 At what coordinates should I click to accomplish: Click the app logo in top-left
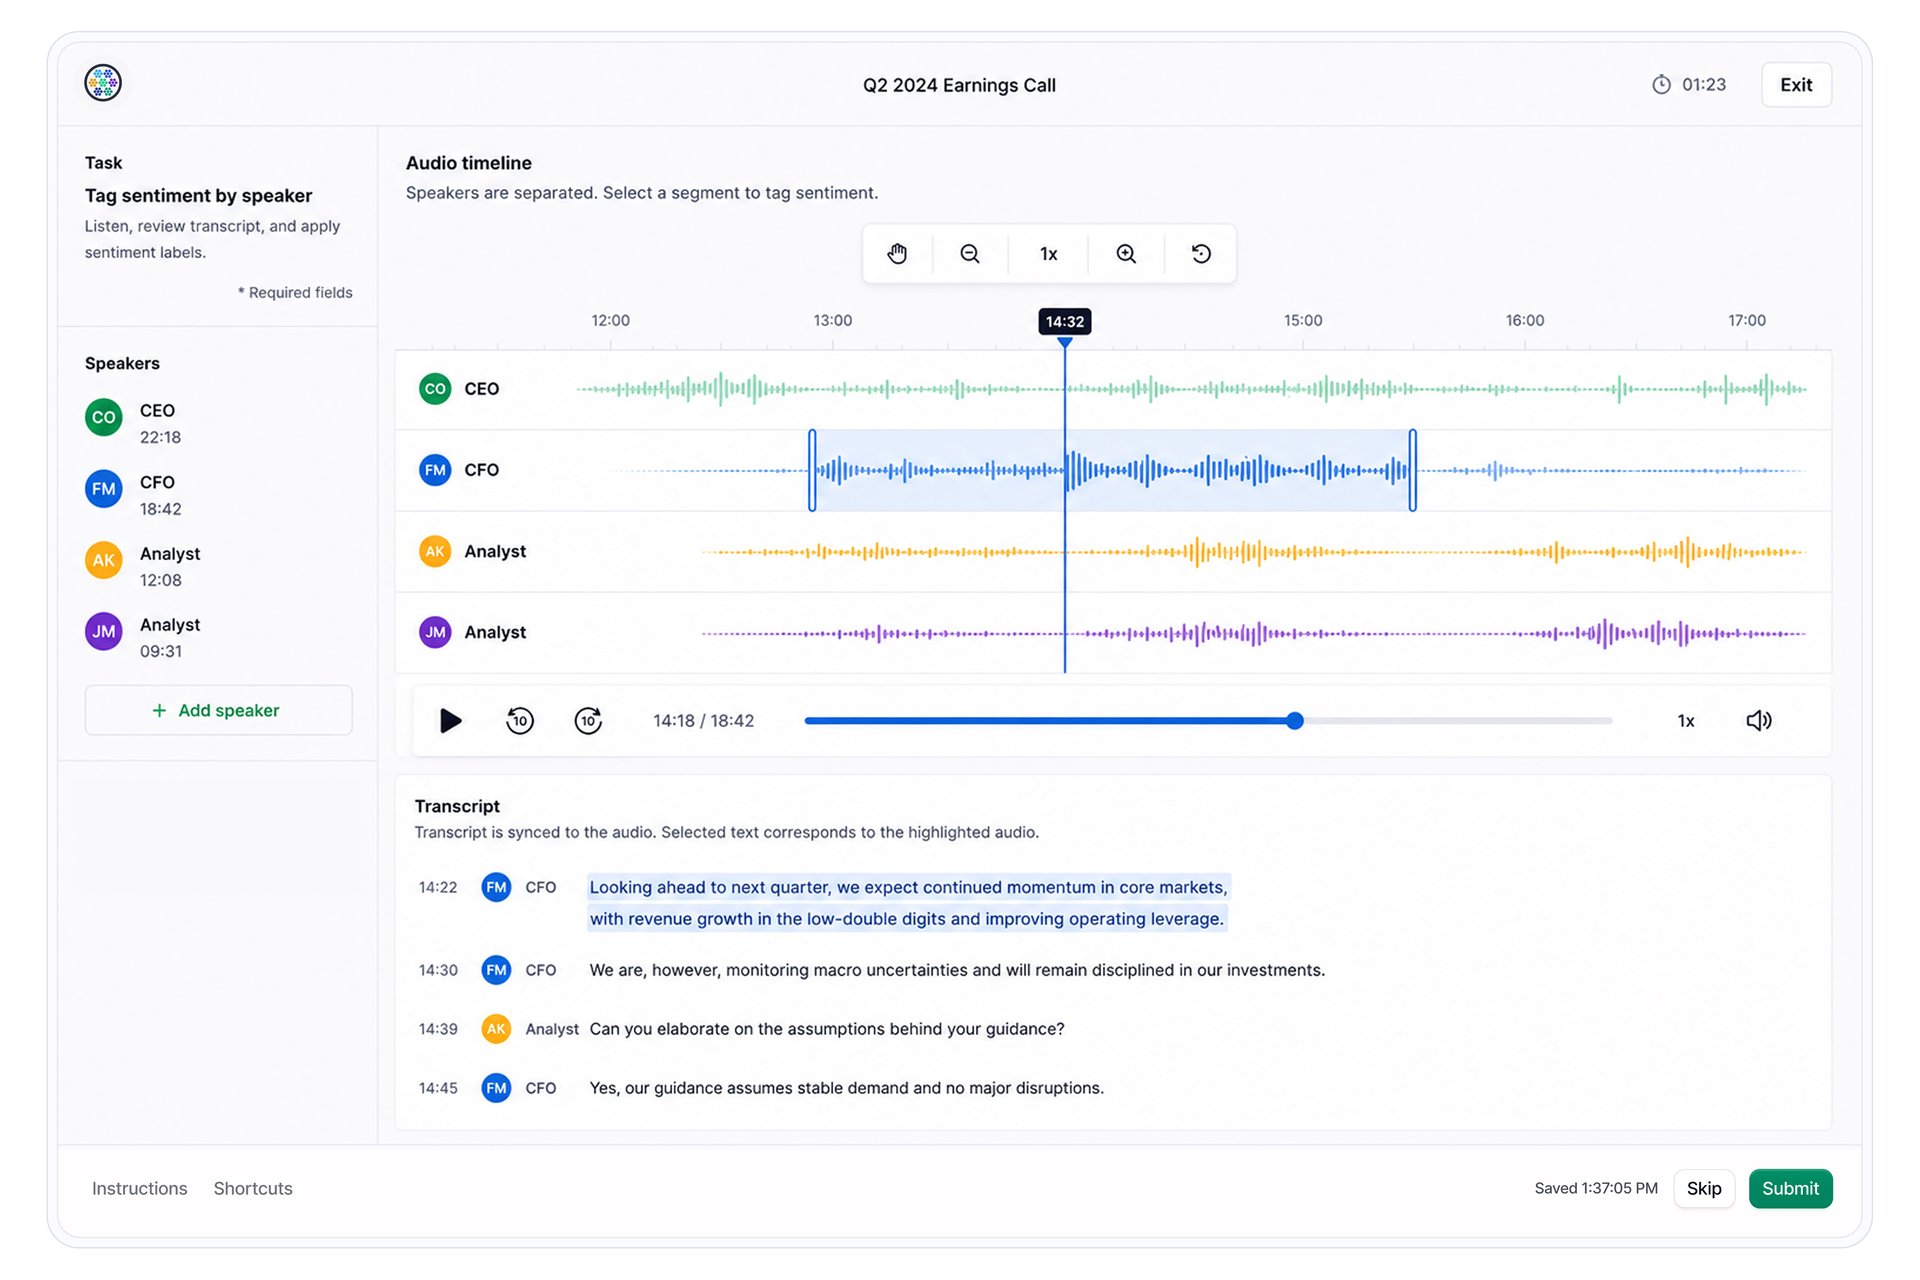pyautogui.click(x=103, y=83)
